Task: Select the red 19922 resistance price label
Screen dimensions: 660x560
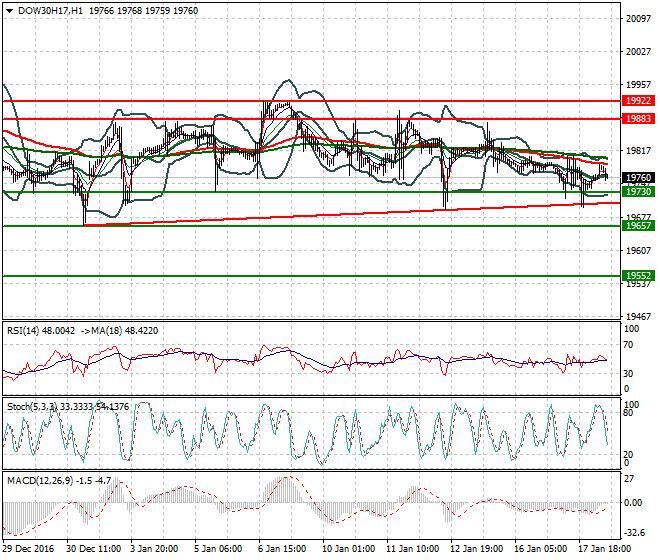Action: [x=639, y=101]
